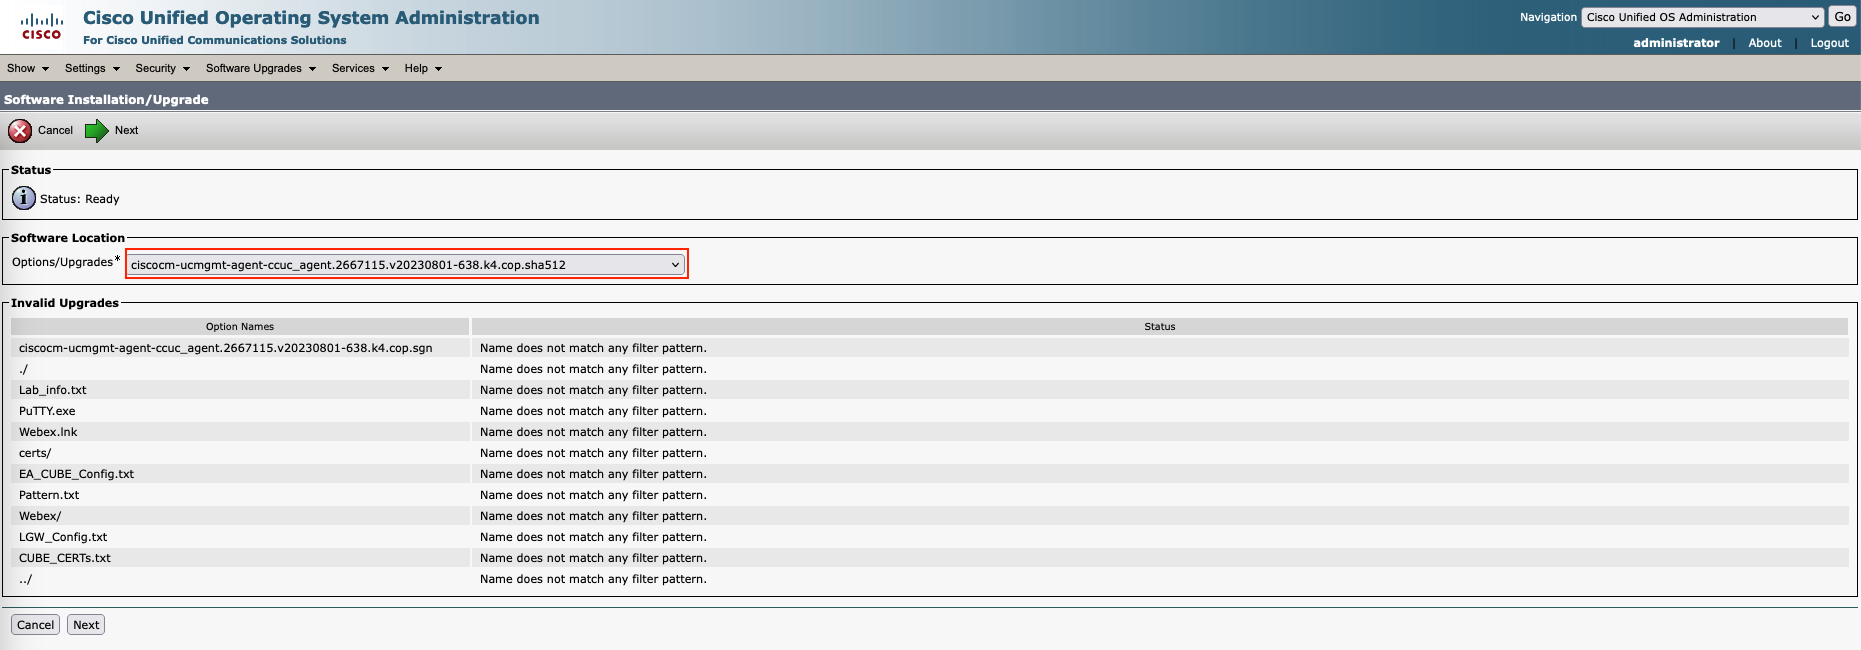The image size is (1861, 650).
Task: Click the Status information icon
Action: point(23,198)
